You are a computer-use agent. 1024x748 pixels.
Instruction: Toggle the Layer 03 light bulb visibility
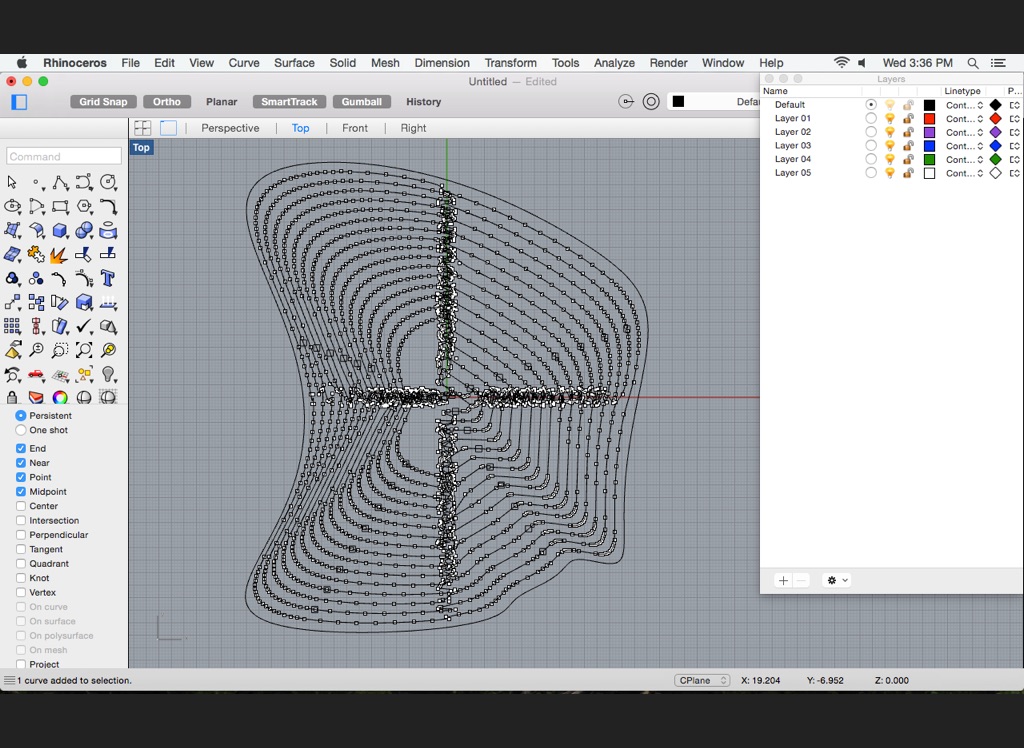click(x=889, y=146)
